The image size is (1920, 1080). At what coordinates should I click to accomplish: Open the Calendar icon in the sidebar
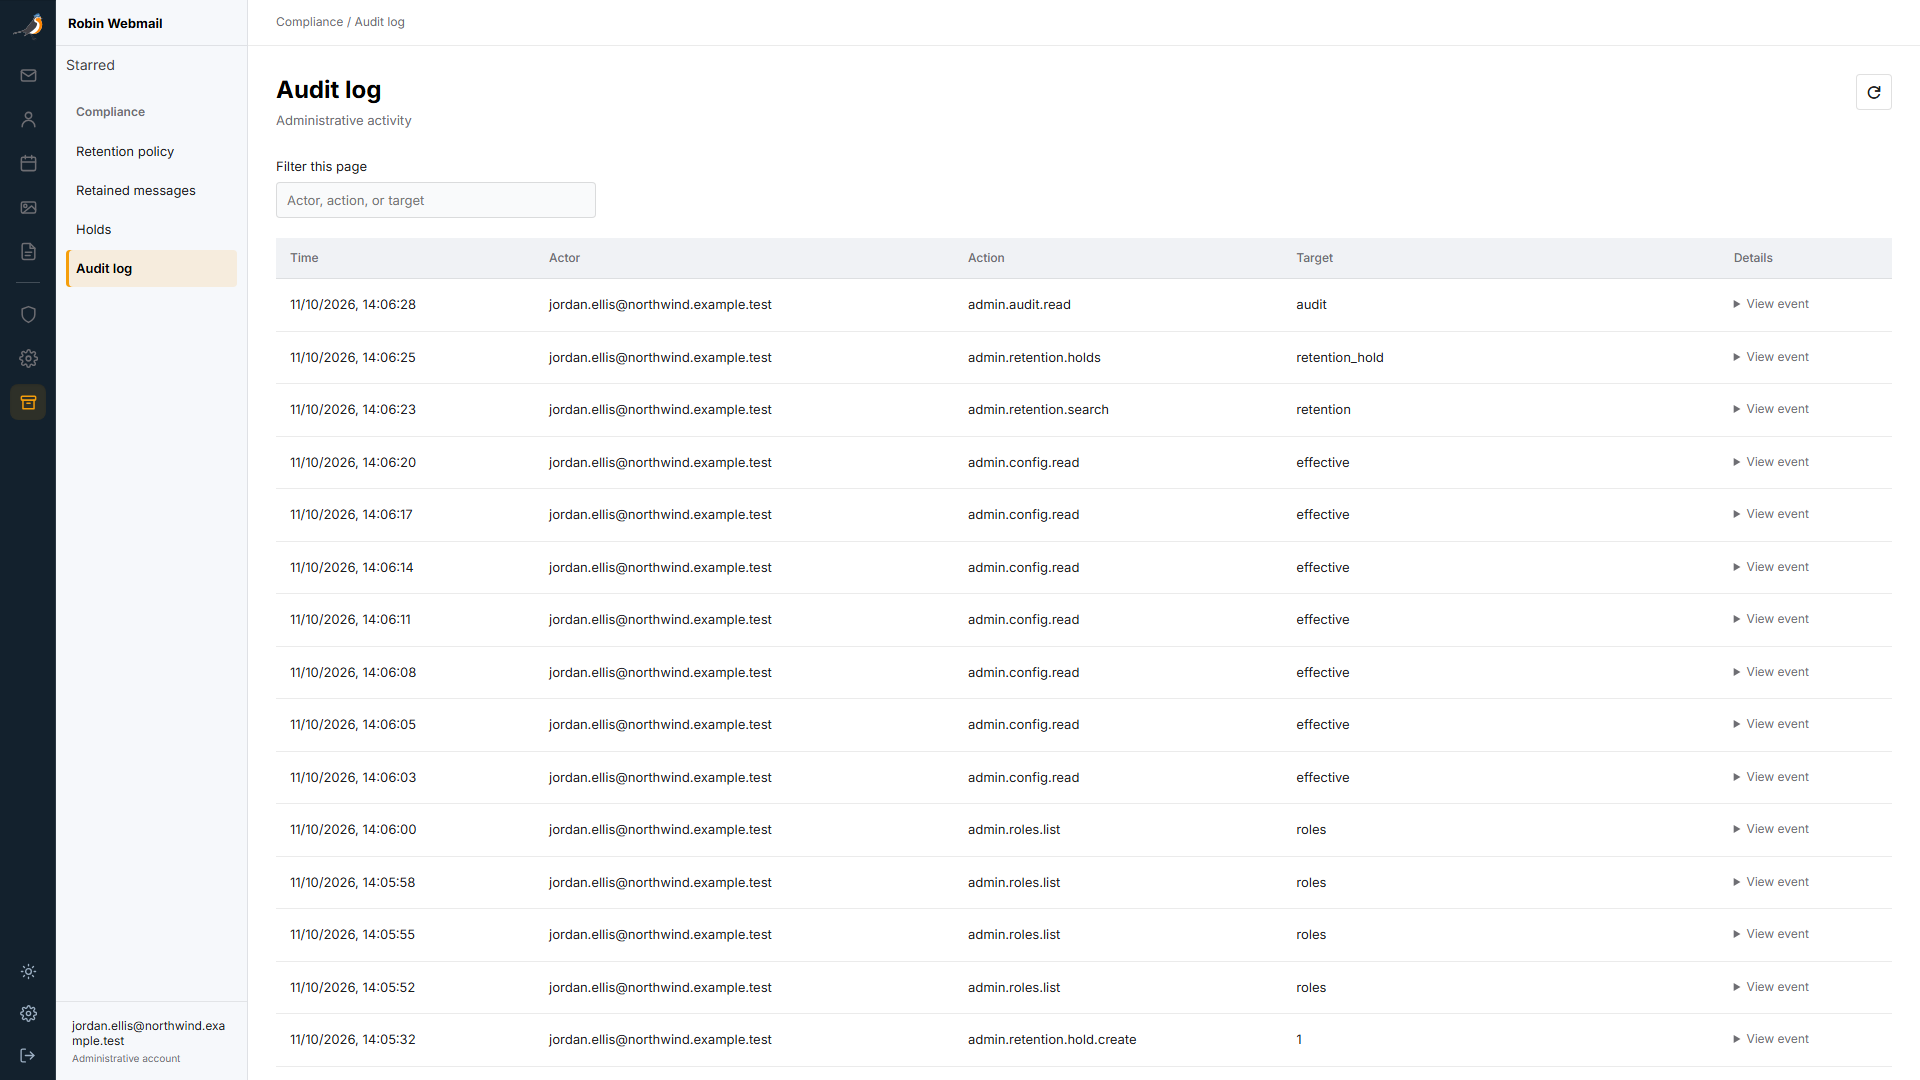pyautogui.click(x=28, y=163)
